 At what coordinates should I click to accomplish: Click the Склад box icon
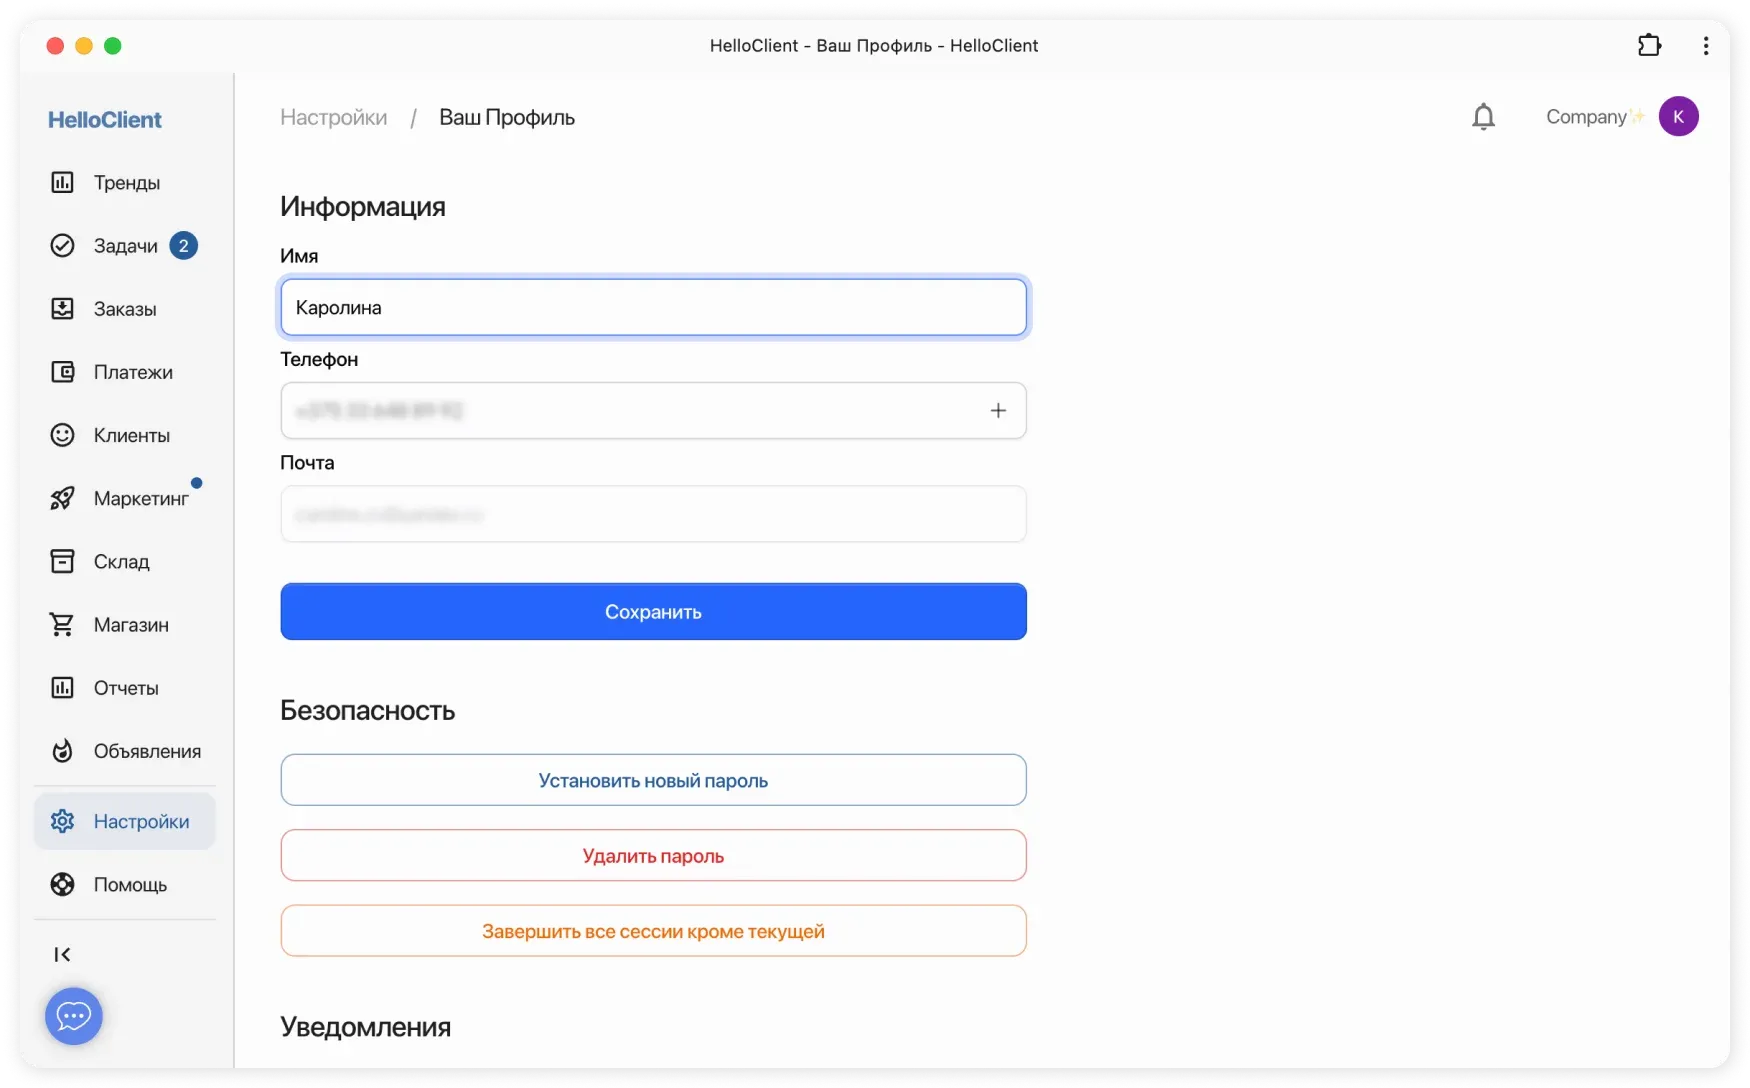pos(62,561)
